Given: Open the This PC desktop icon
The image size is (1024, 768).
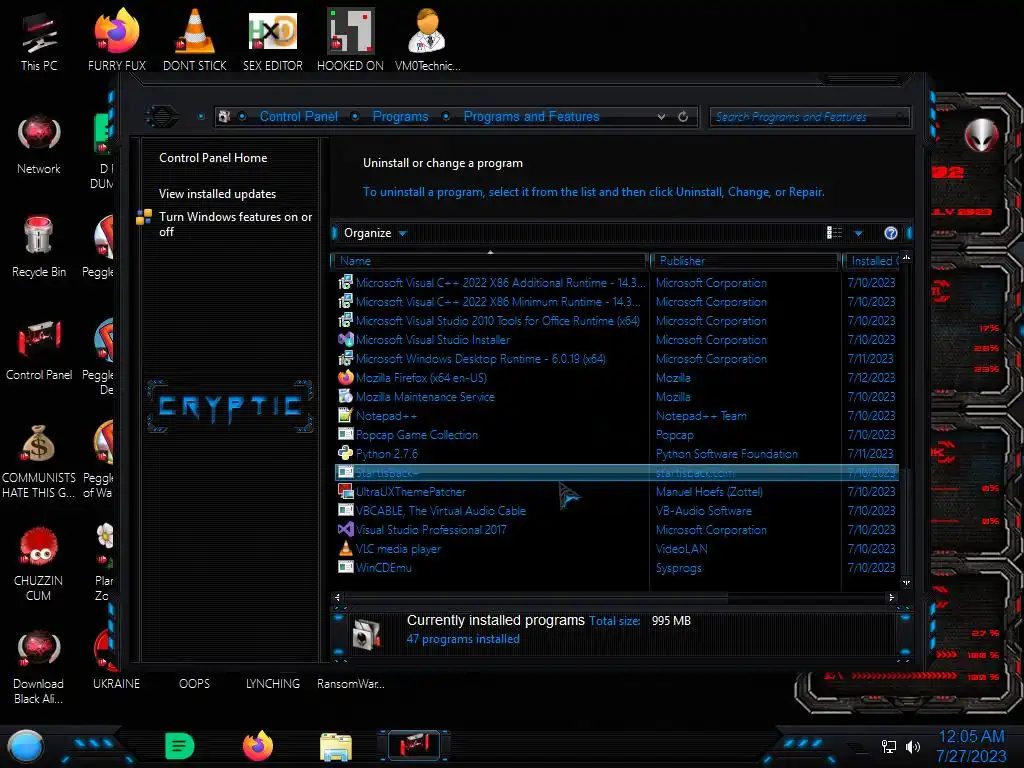Looking at the screenshot, I should (x=39, y=40).
